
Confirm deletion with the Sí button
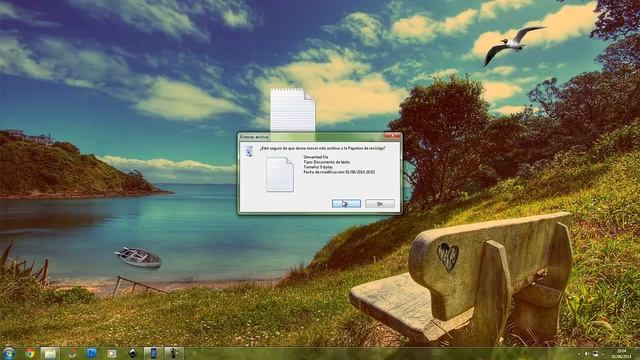346,203
